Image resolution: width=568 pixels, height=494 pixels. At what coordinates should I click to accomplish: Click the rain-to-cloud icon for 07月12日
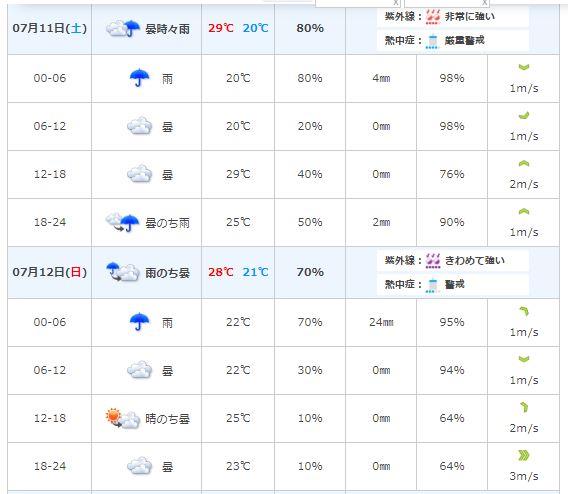(122, 272)
